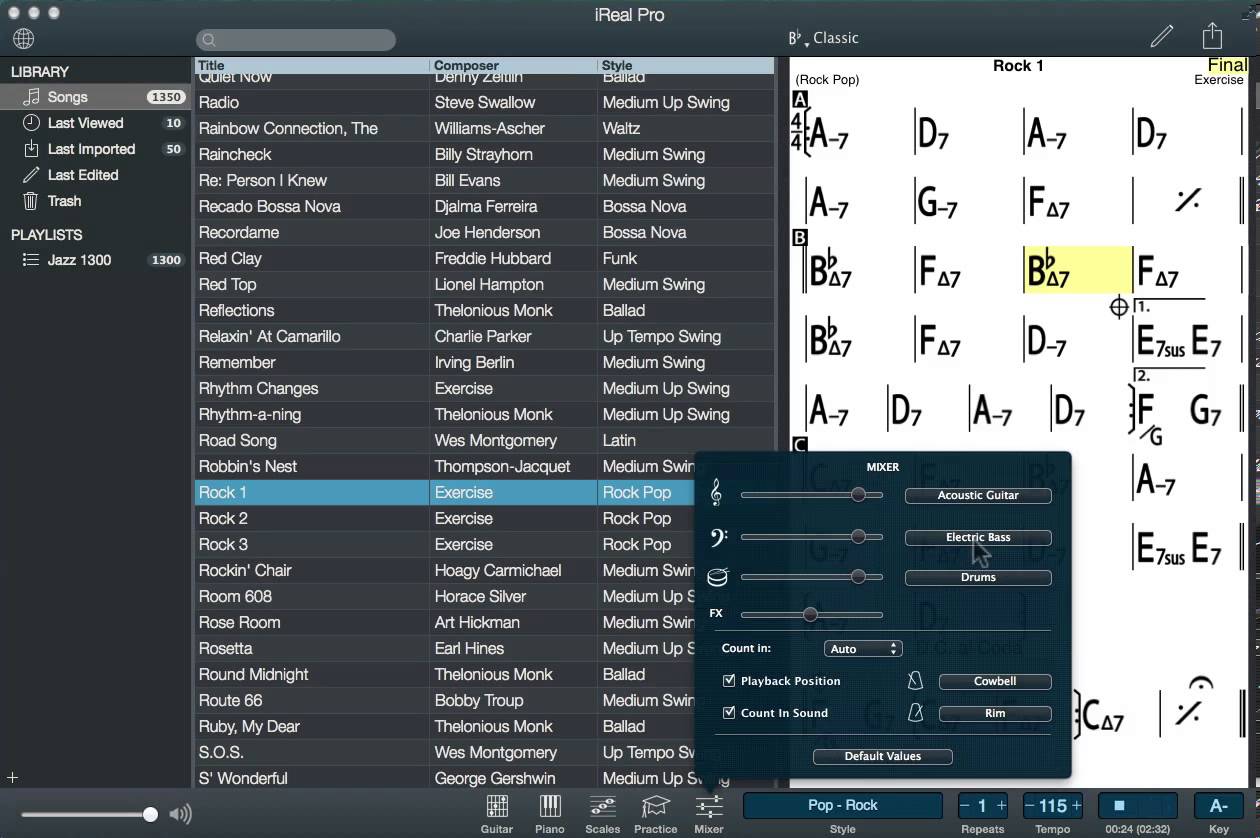Click the song search field

[x=296, y=40]
